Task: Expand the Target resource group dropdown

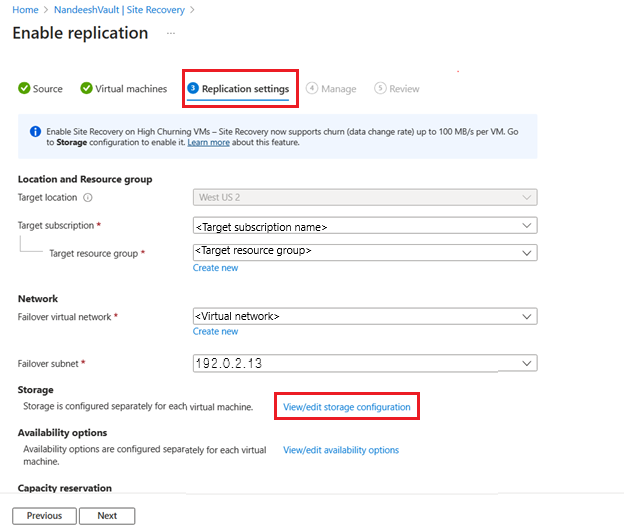Action: pos(364,252)
